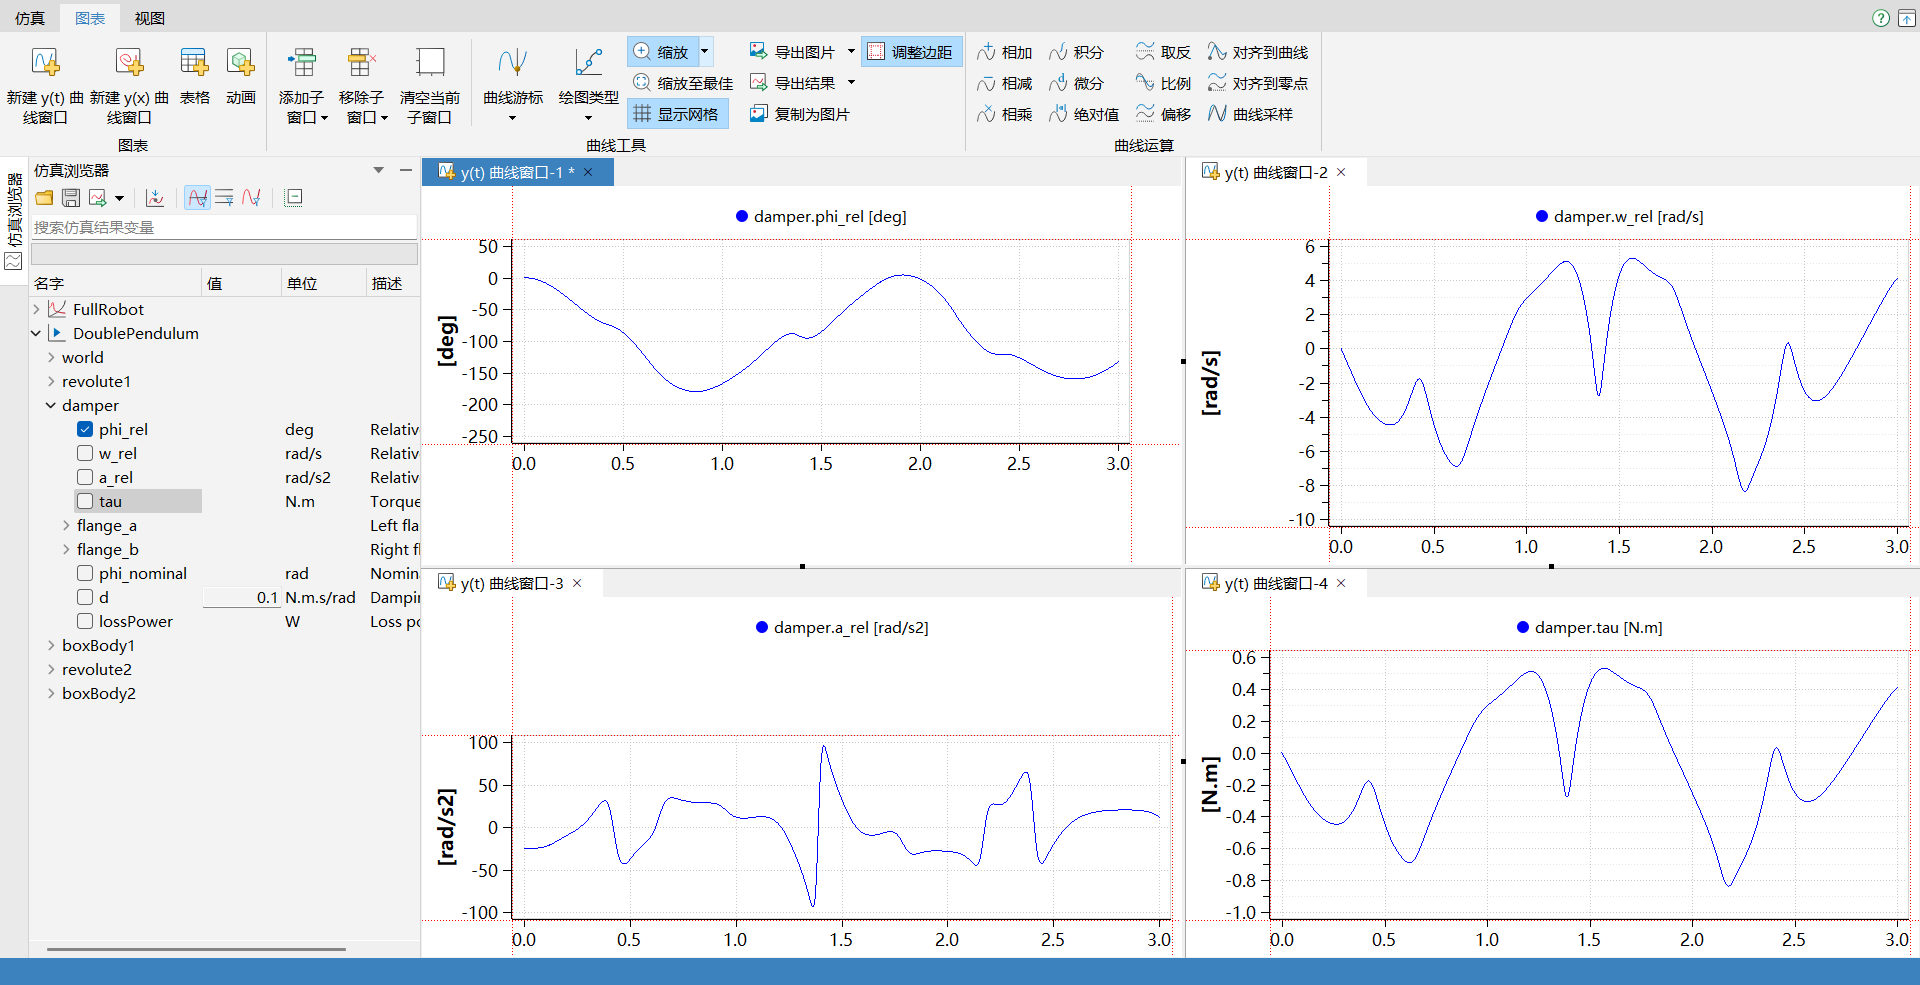Select the 曲线游标 curve cursor tool
This screenshot has height=985, width=1920.
[512, 64]
